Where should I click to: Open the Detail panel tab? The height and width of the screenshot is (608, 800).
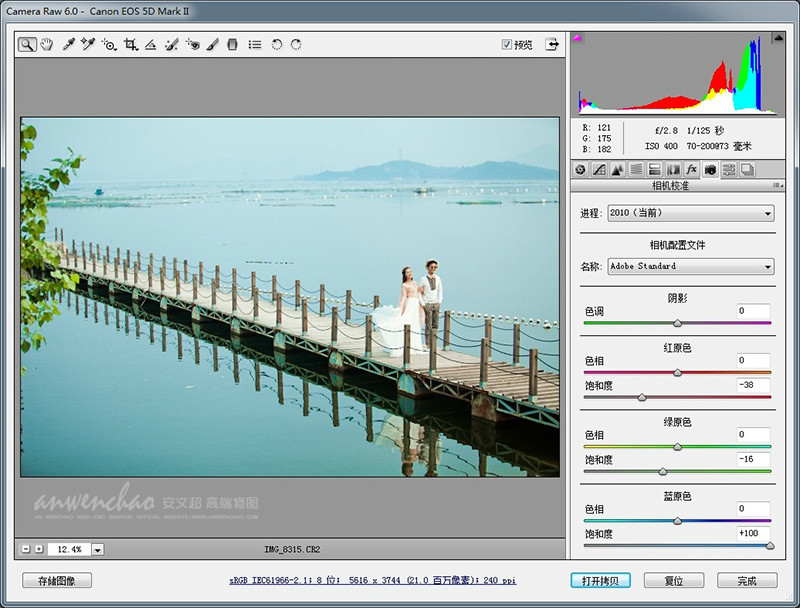(x=617, y=169)
